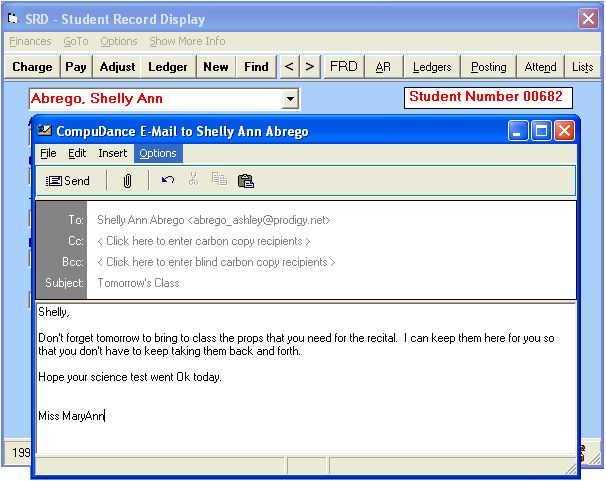Click in the email message body text

click(x=305, y=379)
